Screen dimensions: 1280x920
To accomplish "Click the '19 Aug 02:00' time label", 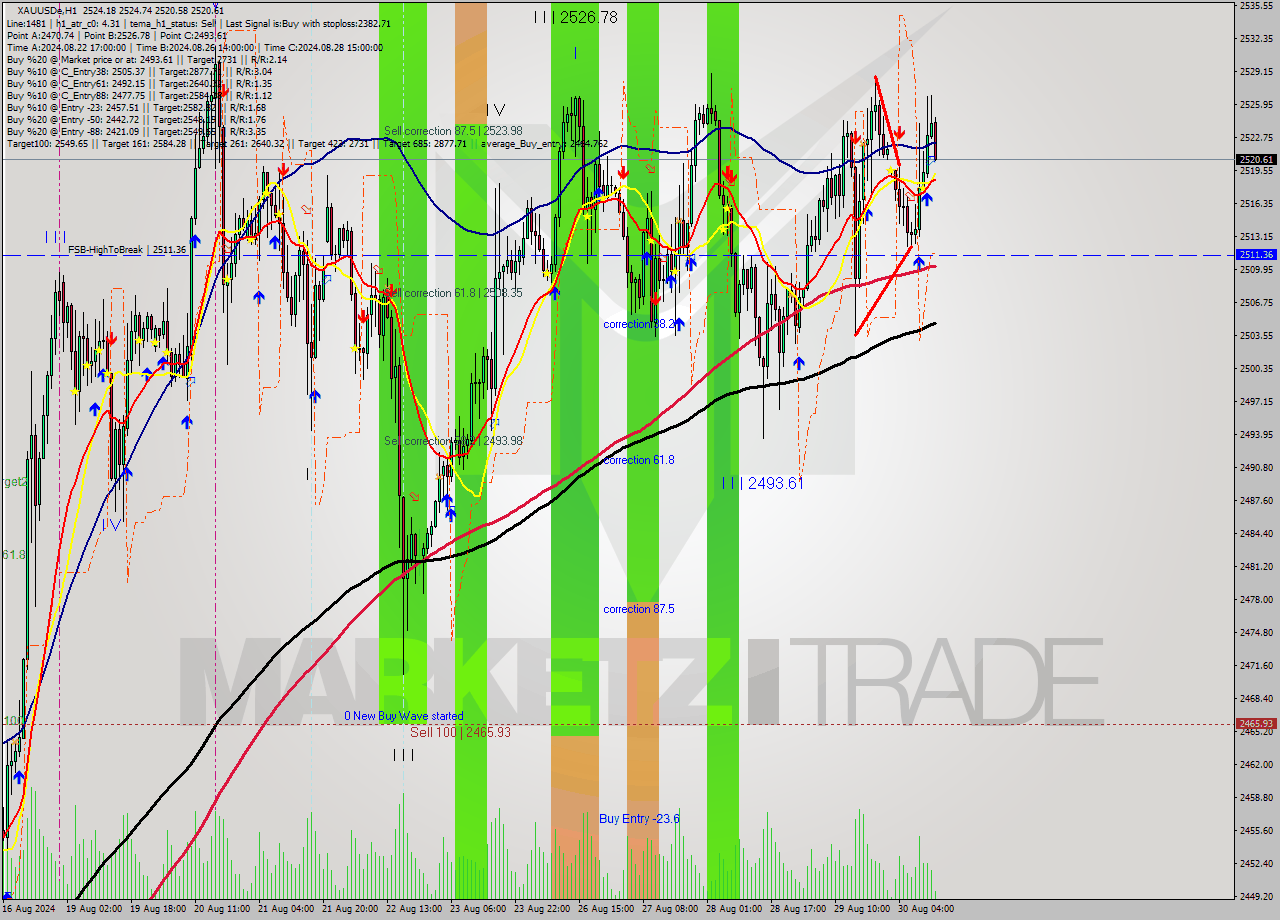I will pos(93,909).
